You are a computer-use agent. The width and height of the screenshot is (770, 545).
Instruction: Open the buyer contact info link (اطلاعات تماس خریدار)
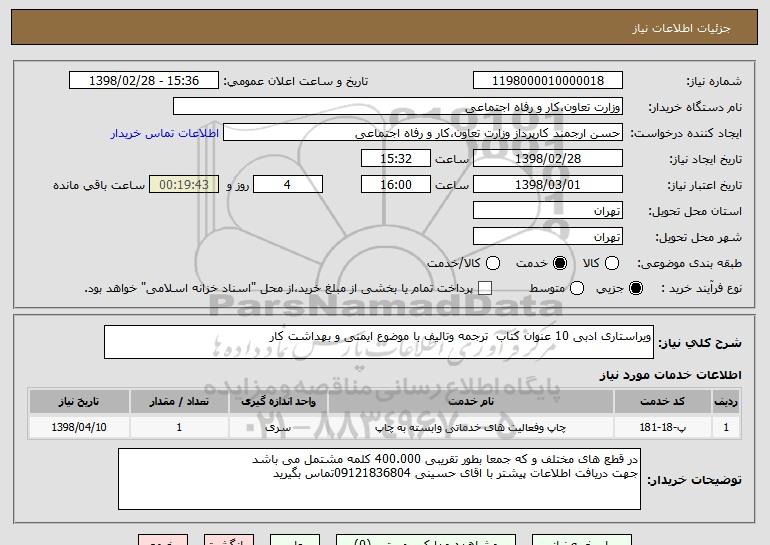click(165, 134)
